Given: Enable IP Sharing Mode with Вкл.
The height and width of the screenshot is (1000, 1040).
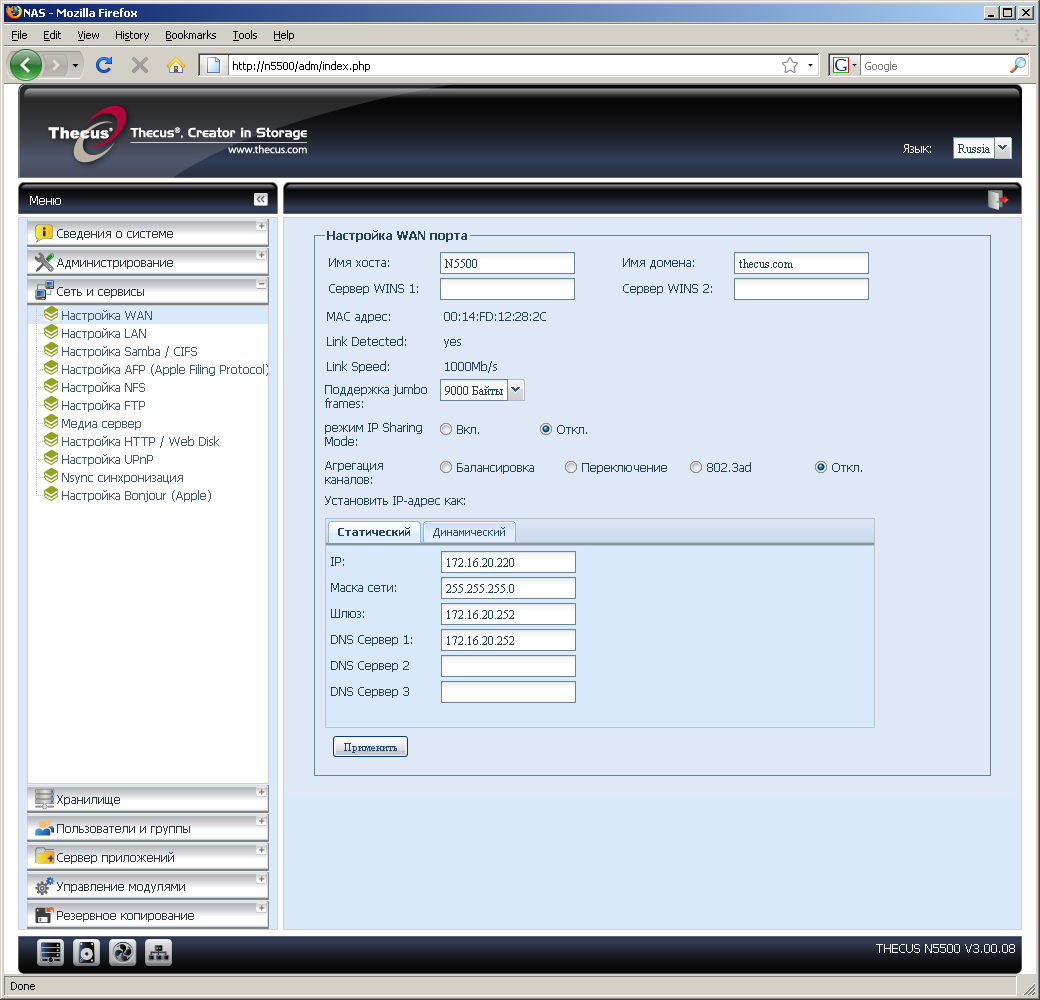Looking at the screenshot, I should [x=446, y=430].
